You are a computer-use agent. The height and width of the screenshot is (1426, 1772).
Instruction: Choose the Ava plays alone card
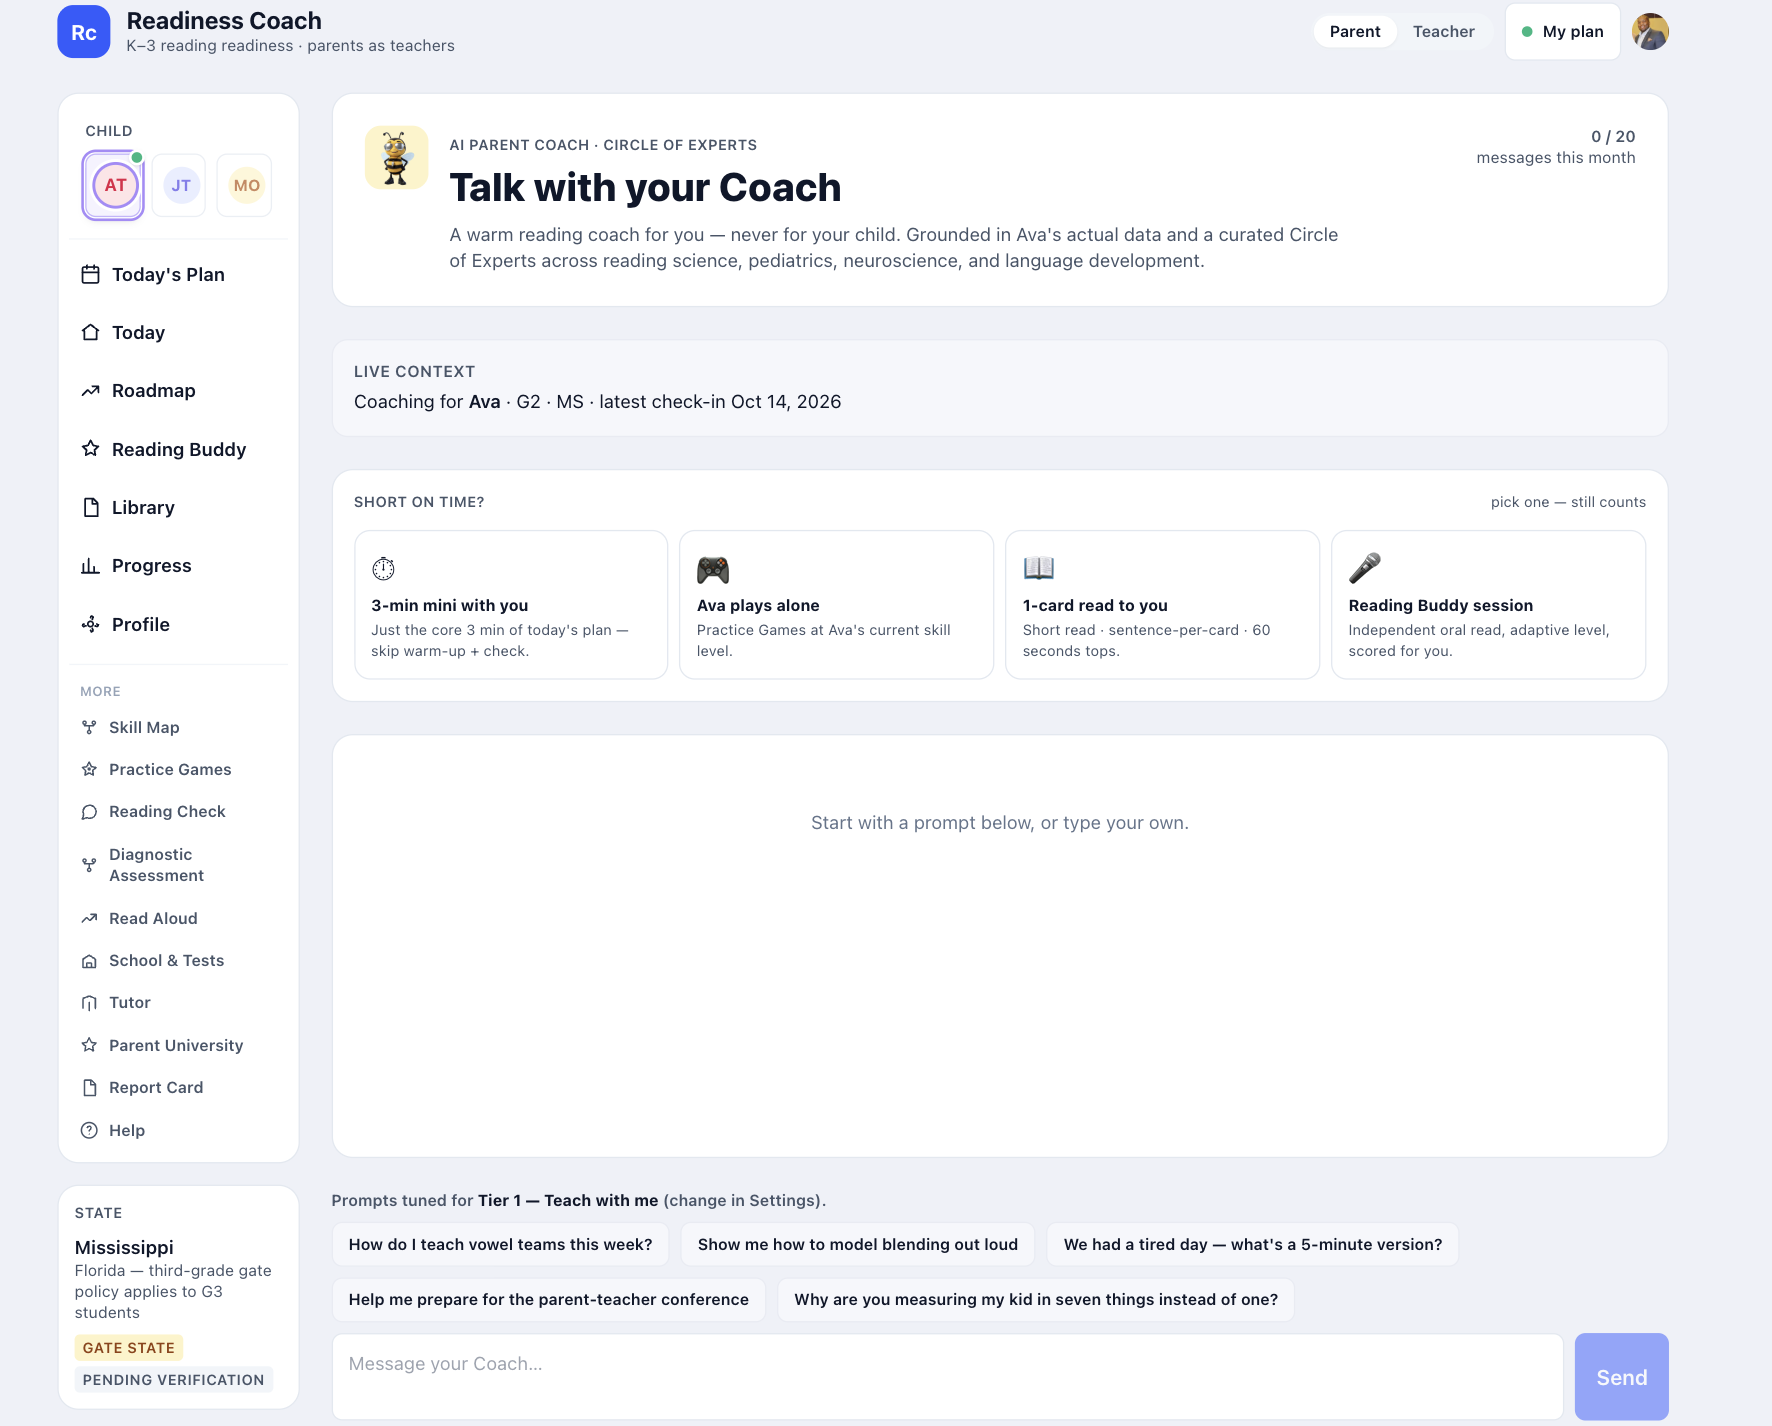(836, 605)
